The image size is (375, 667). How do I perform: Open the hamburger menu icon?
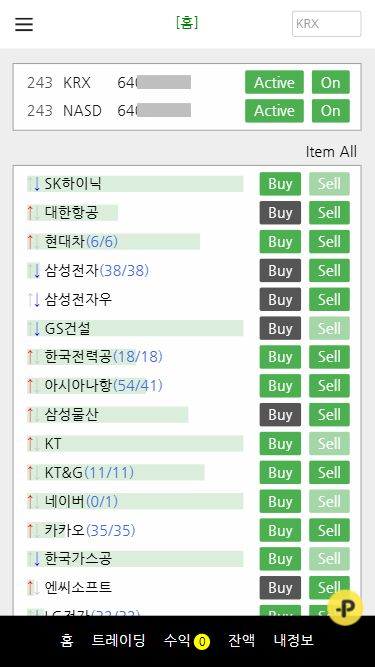[x=24, y=24]
